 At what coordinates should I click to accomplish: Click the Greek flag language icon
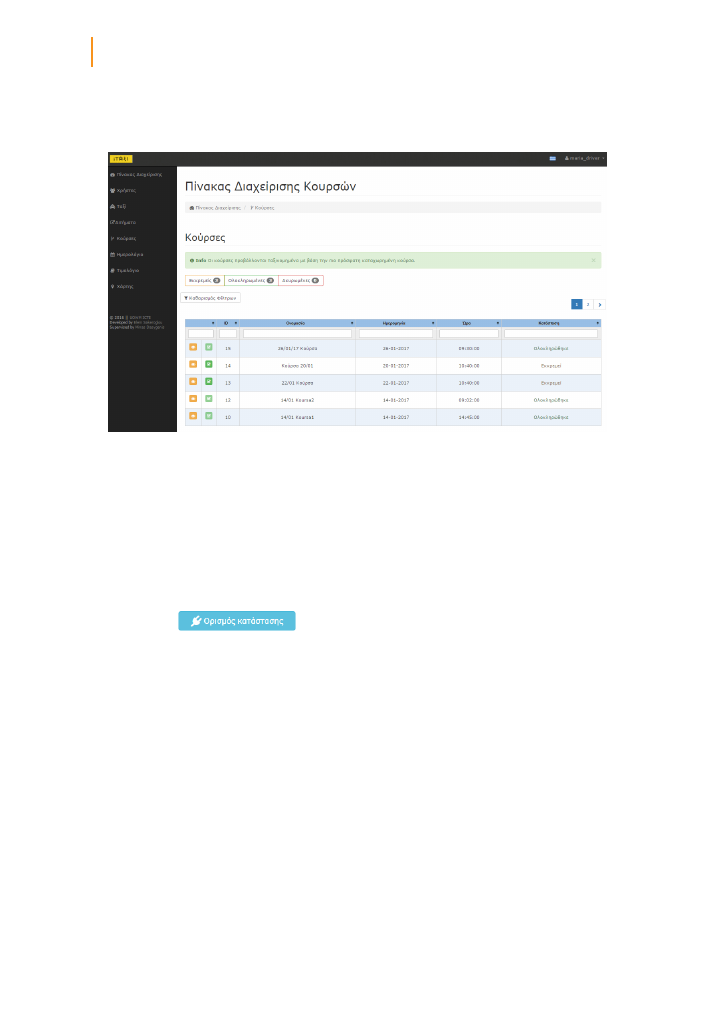[552, 158]
